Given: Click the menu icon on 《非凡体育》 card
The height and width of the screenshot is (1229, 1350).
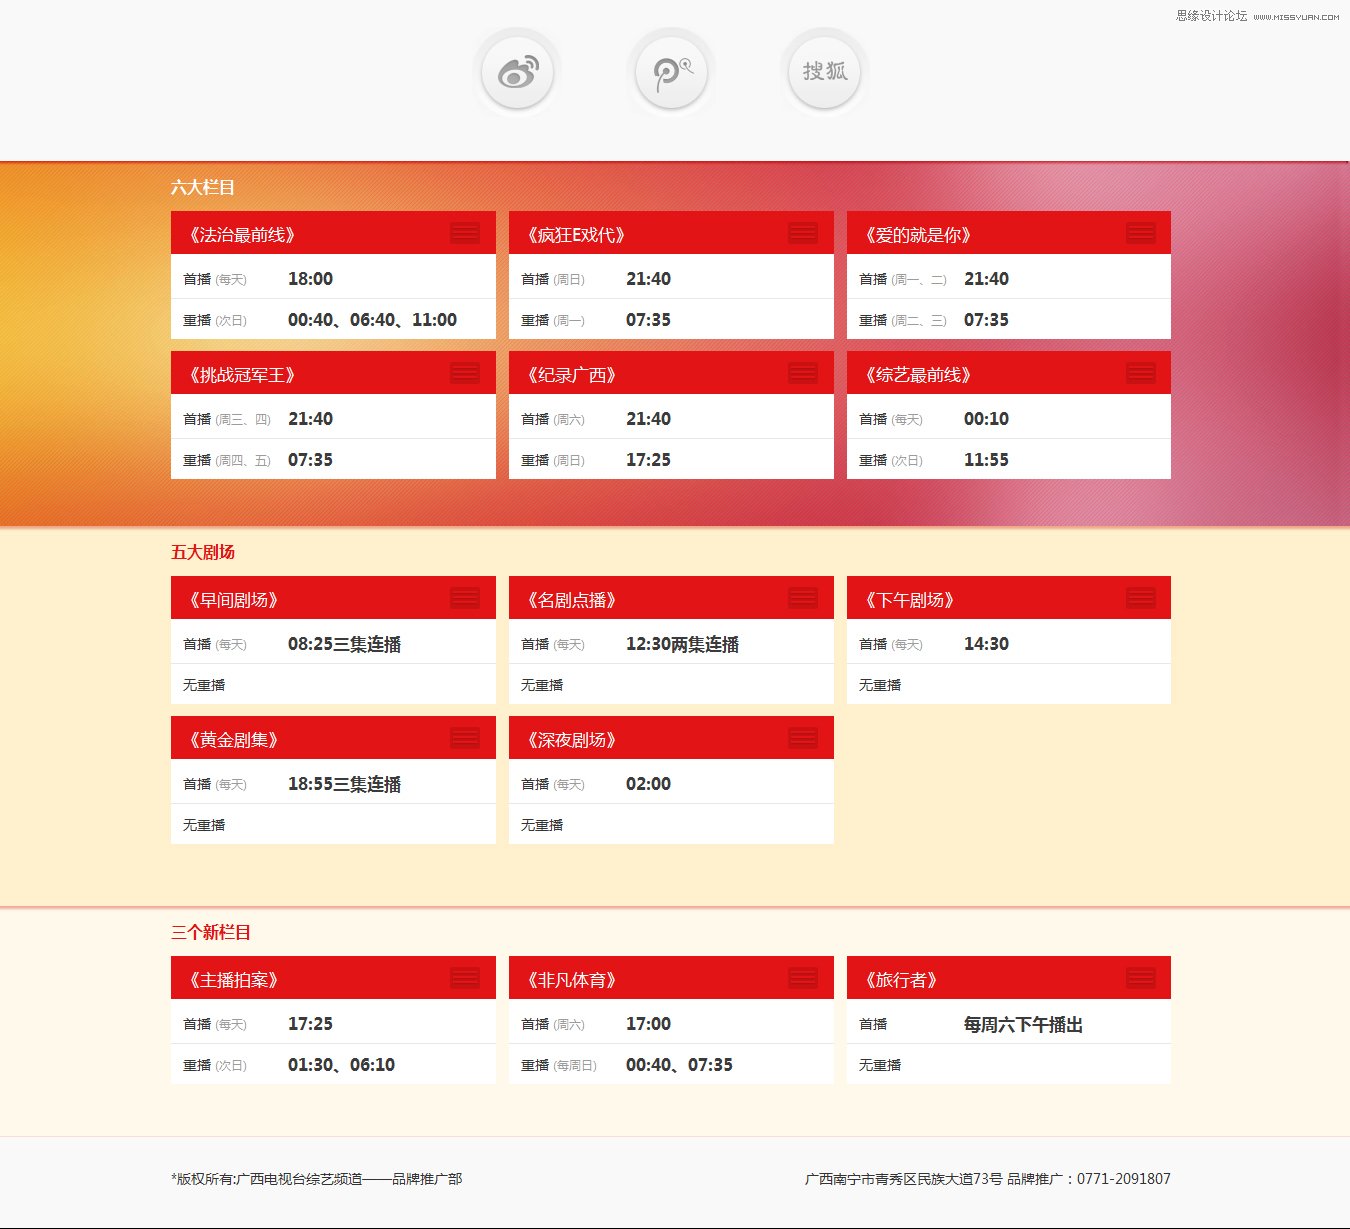Looking at the screenshot, I should (x=803, y=978).
